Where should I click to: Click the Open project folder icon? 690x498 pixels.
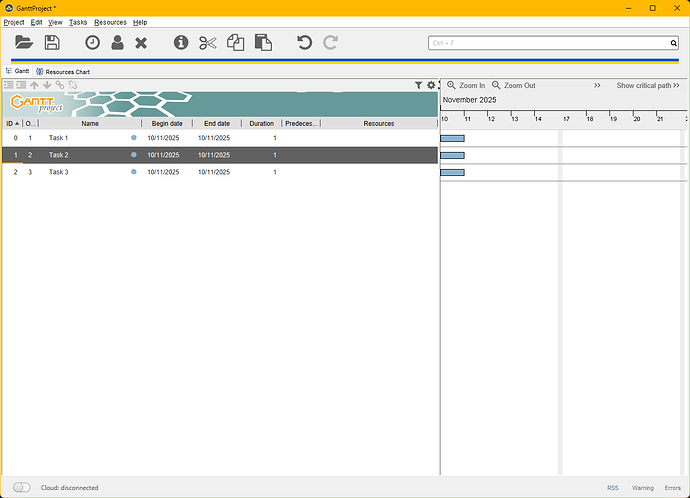tap(24, 43)
